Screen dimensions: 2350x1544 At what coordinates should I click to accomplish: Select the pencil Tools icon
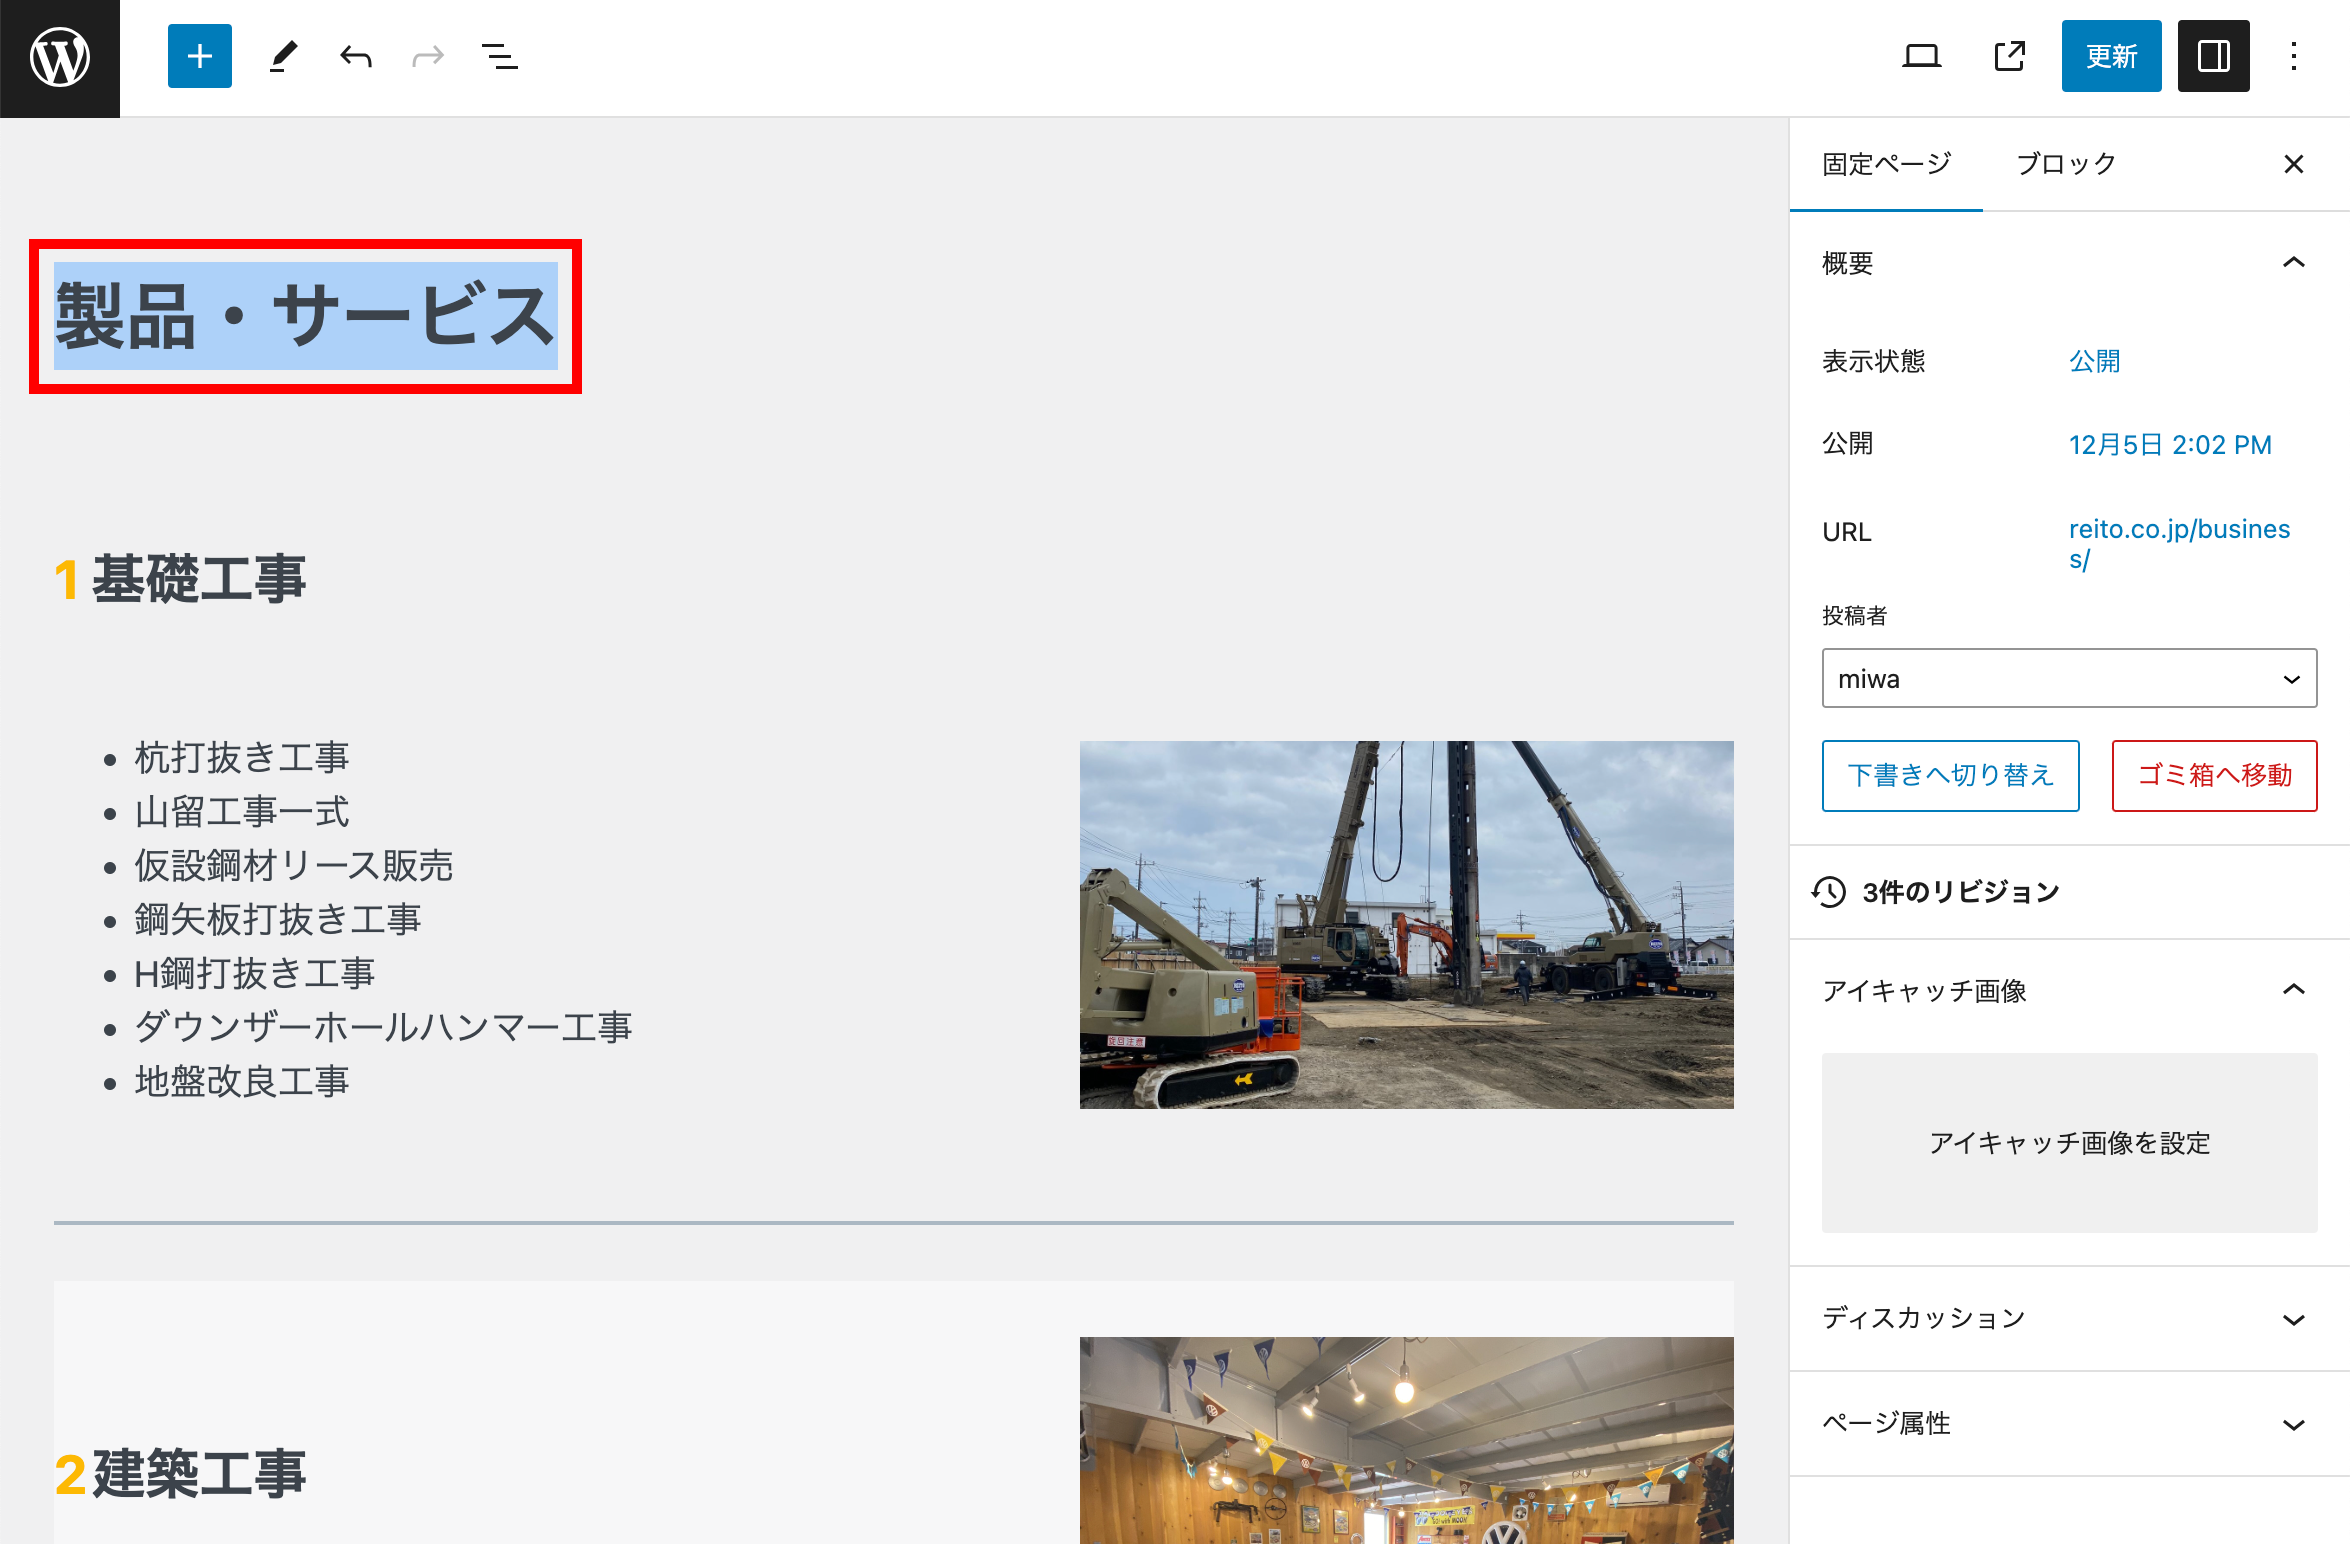pyautogui.click(x=283, y=56)
